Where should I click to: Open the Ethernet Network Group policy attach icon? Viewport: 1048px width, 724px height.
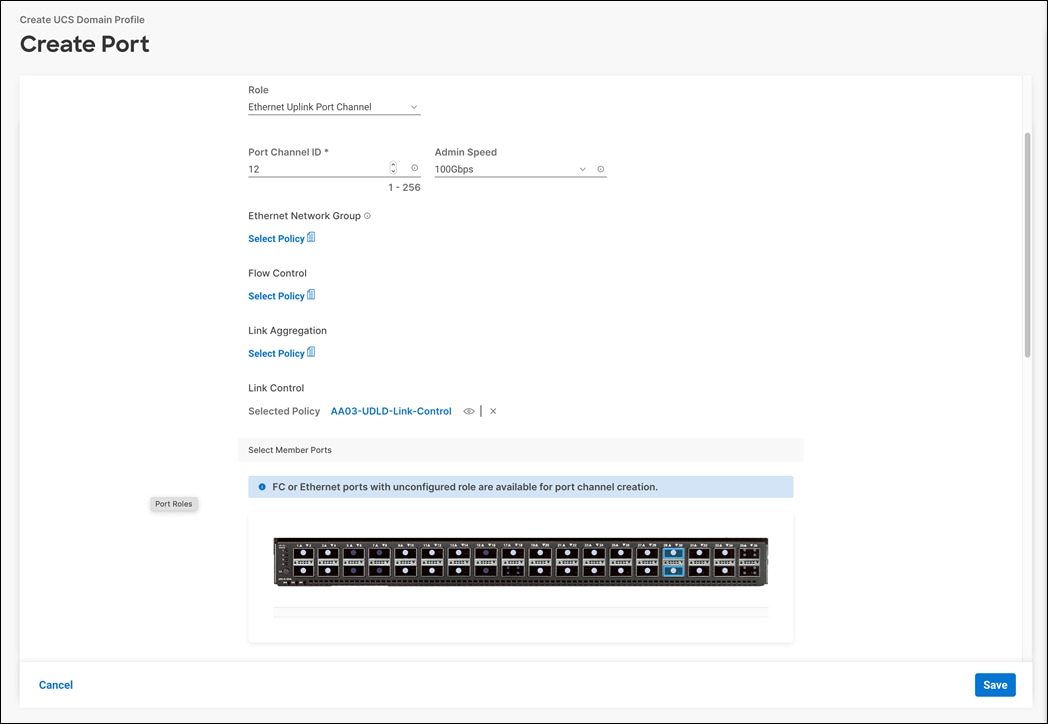pyautogui.click(x=310, y=237)
